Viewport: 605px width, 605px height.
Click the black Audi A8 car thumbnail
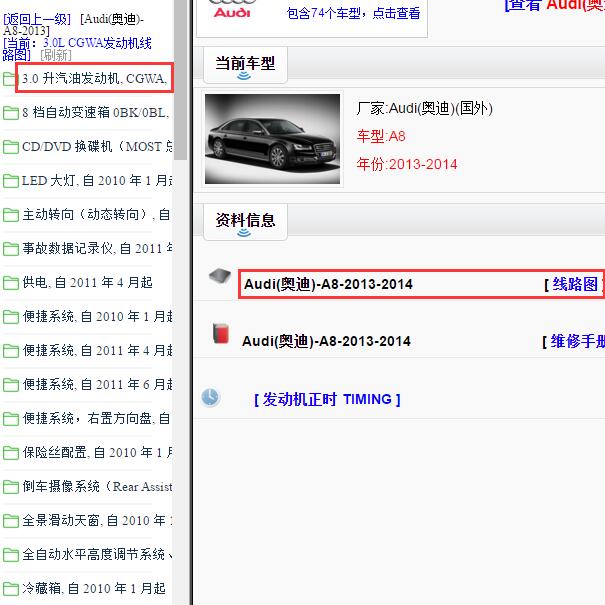coord(272,139)
